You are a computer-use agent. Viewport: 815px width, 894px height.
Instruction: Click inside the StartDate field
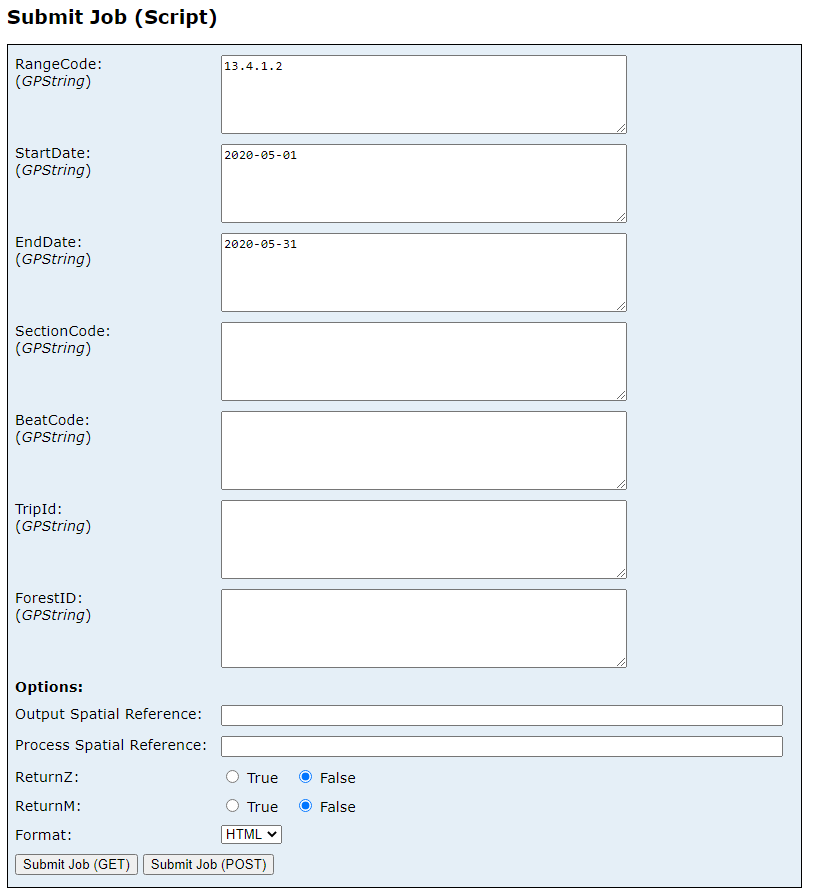pyautogui.click(x=422, y=182)
